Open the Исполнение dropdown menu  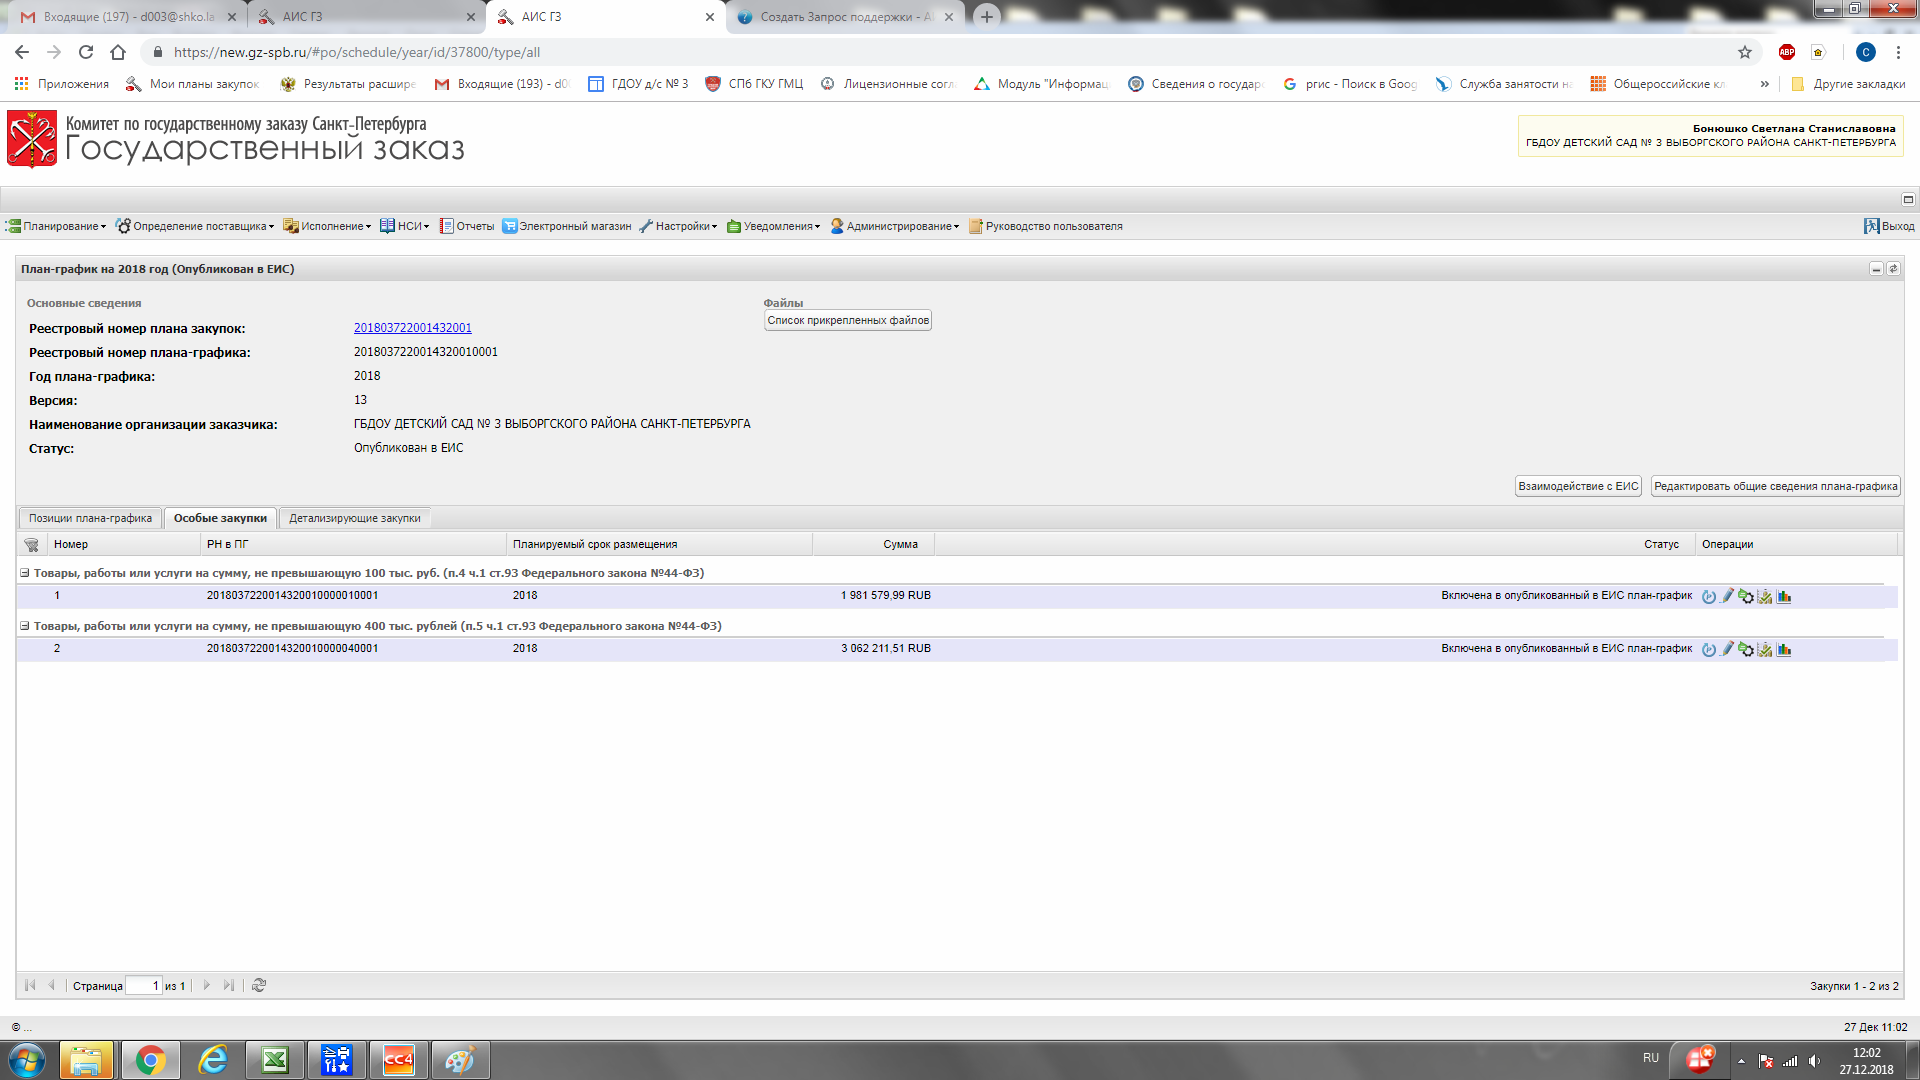tap(327, 226)
